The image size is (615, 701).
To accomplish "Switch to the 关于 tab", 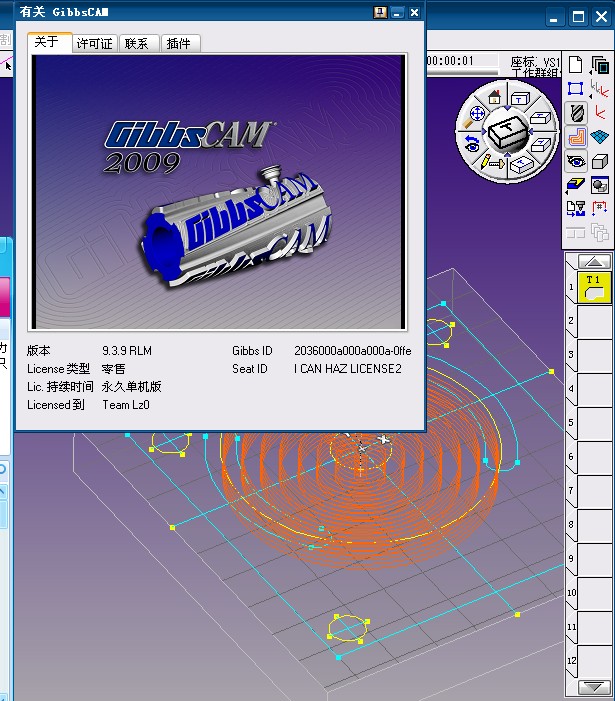I will [x=50, y=42].
